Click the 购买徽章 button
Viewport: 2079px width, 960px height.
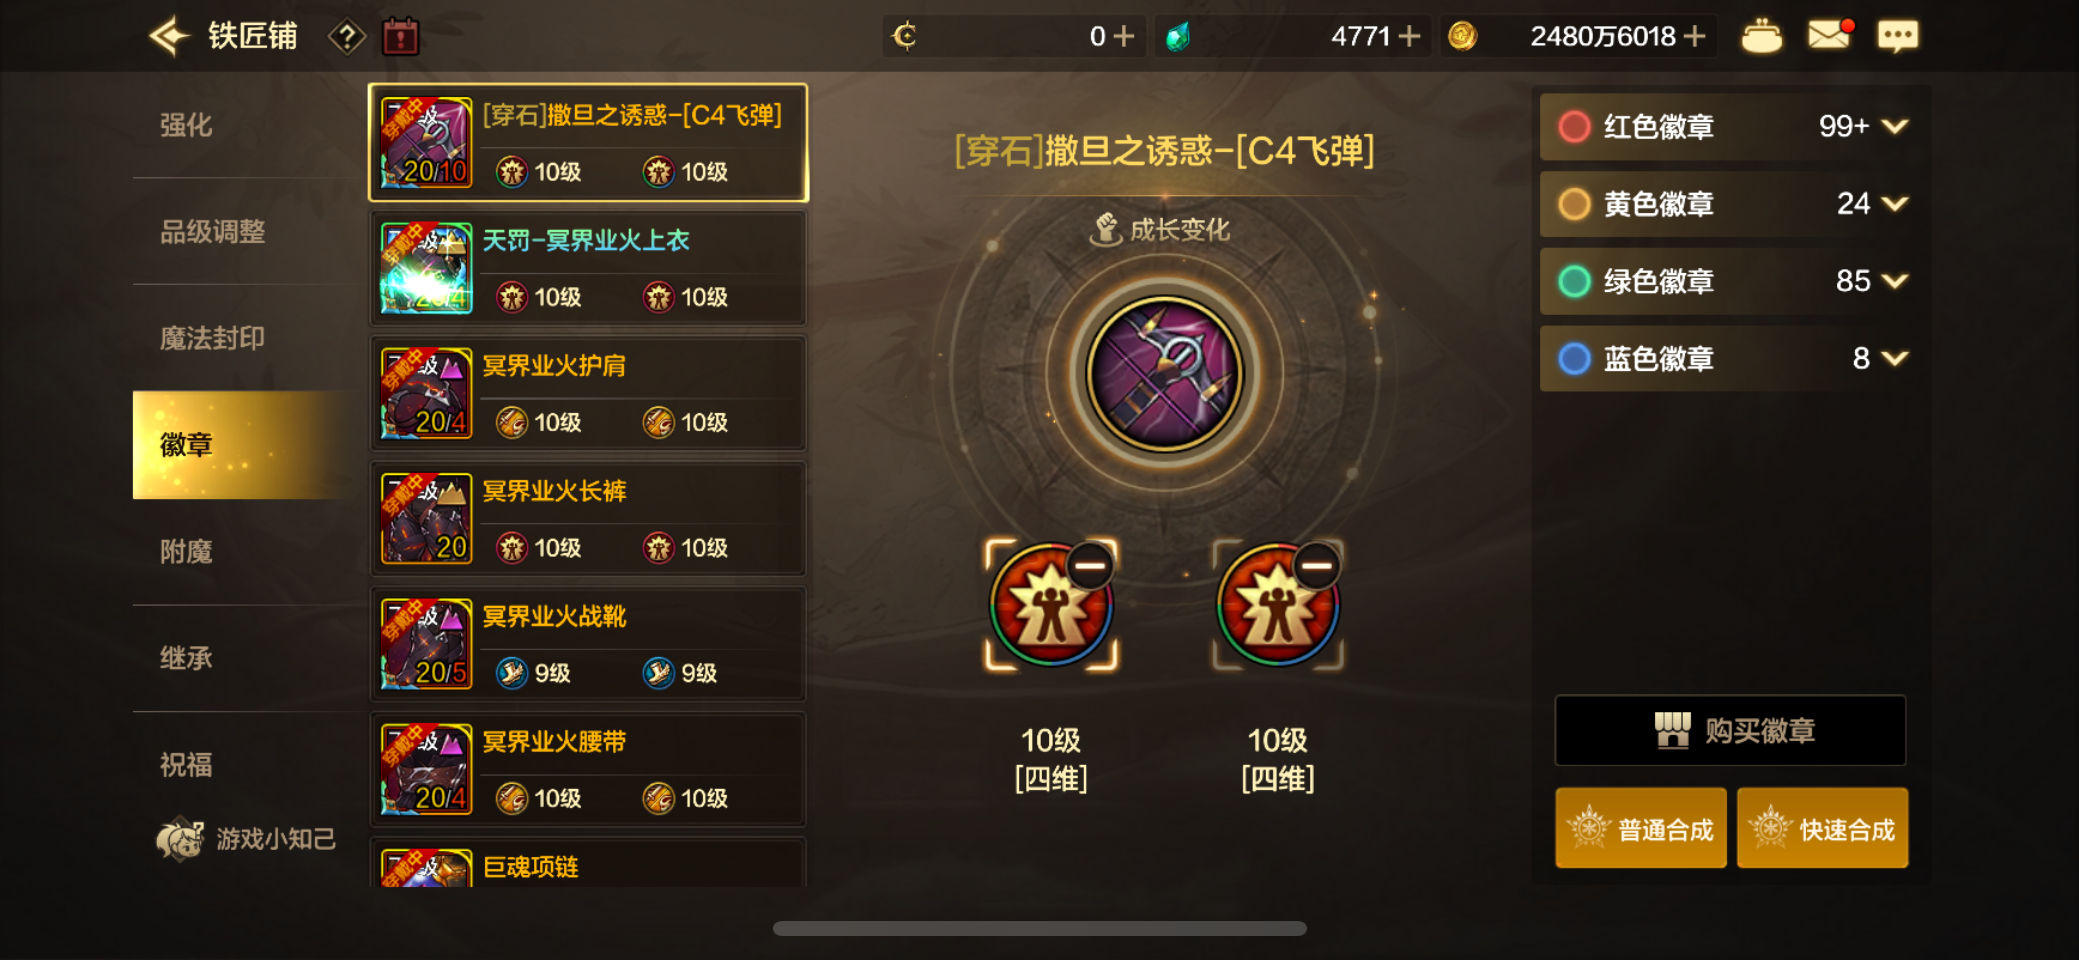click(x=1730, y=730)
